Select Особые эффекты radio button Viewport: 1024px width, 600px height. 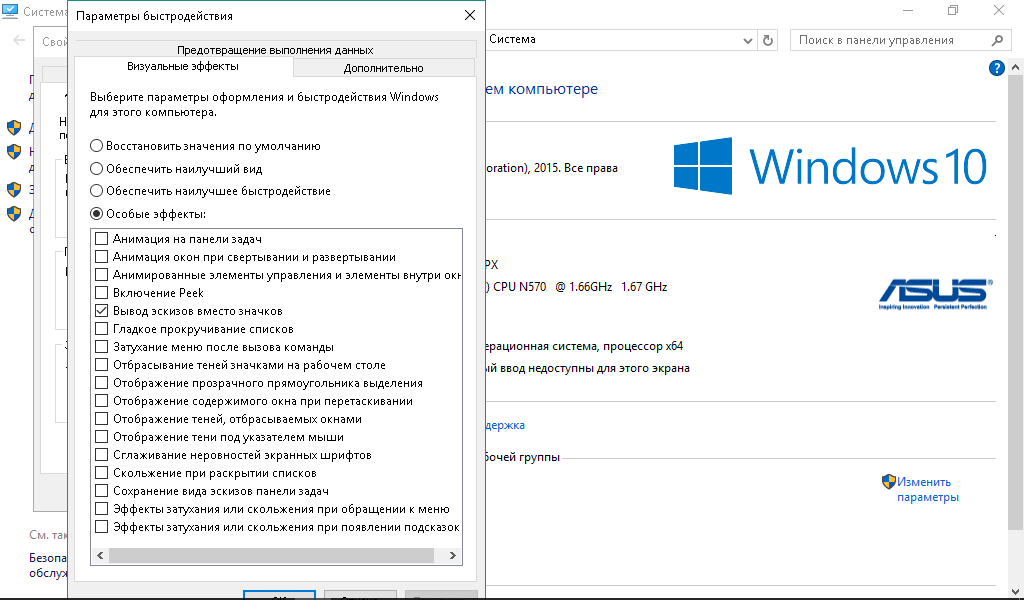point(97,214)
